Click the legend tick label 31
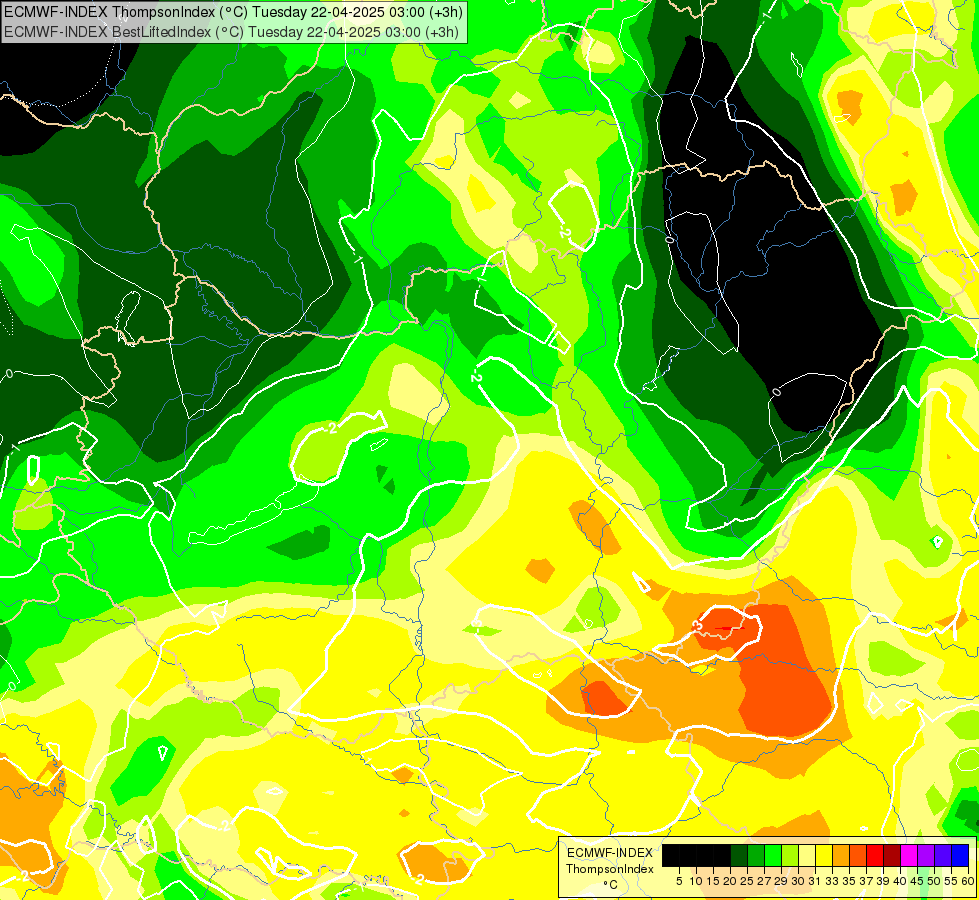The image size is (979, 900). 815,881
